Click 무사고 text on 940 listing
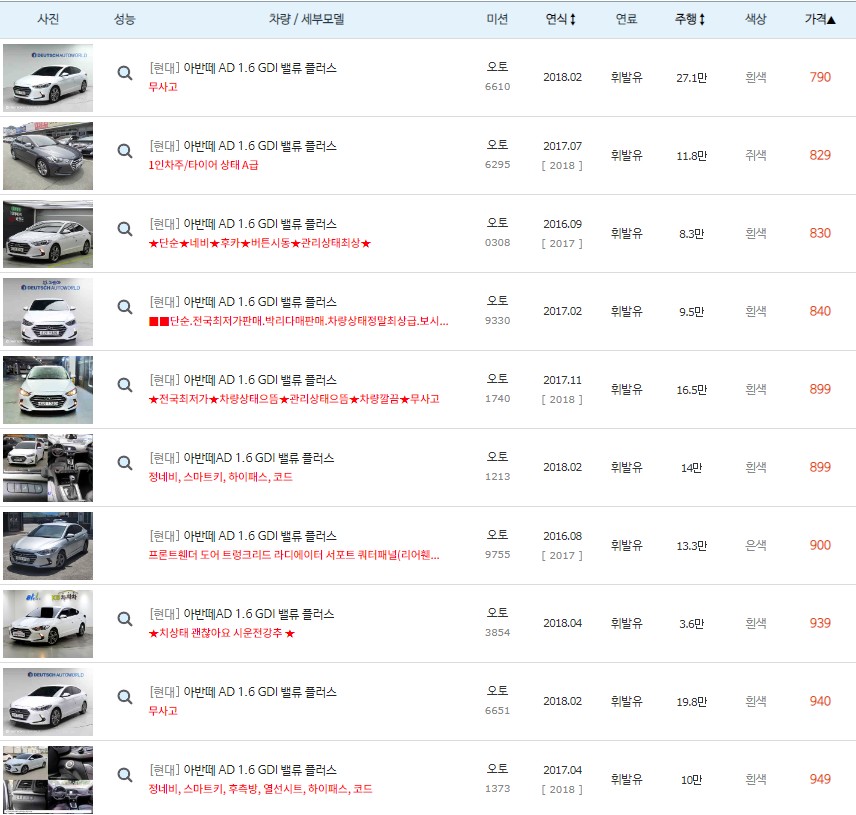Screen dimensions: 856x815 [163, 711]
